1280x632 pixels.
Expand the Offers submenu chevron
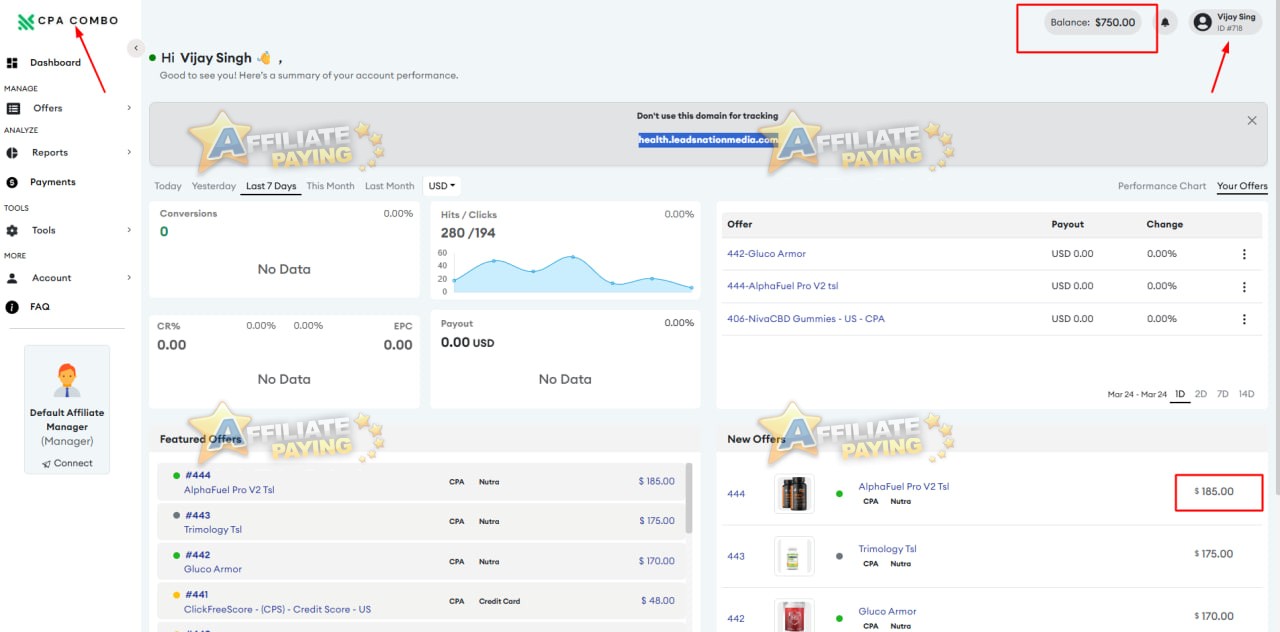129,108
